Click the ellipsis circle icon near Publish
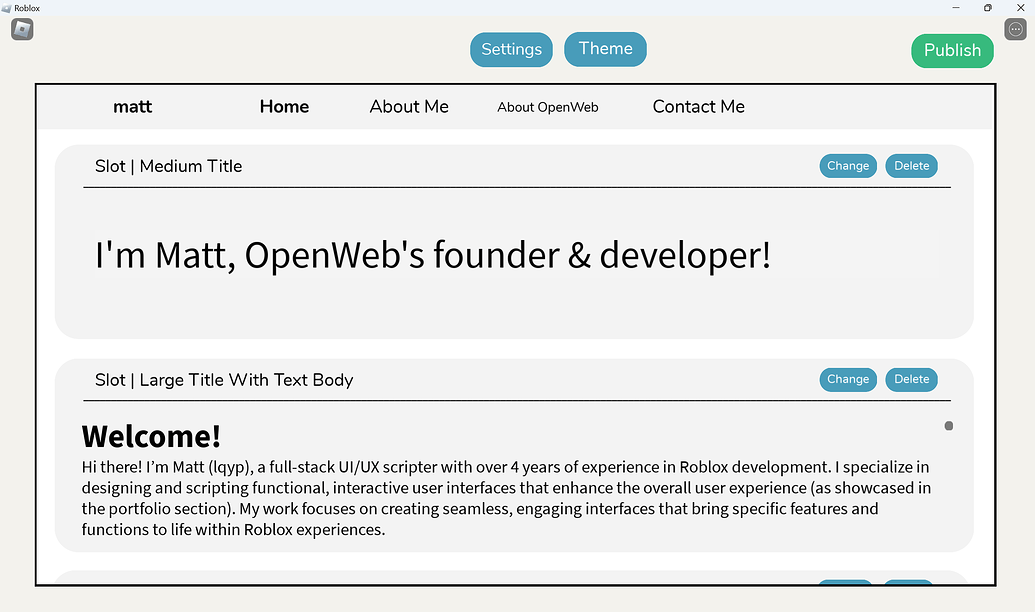 tap(1015, 29)
